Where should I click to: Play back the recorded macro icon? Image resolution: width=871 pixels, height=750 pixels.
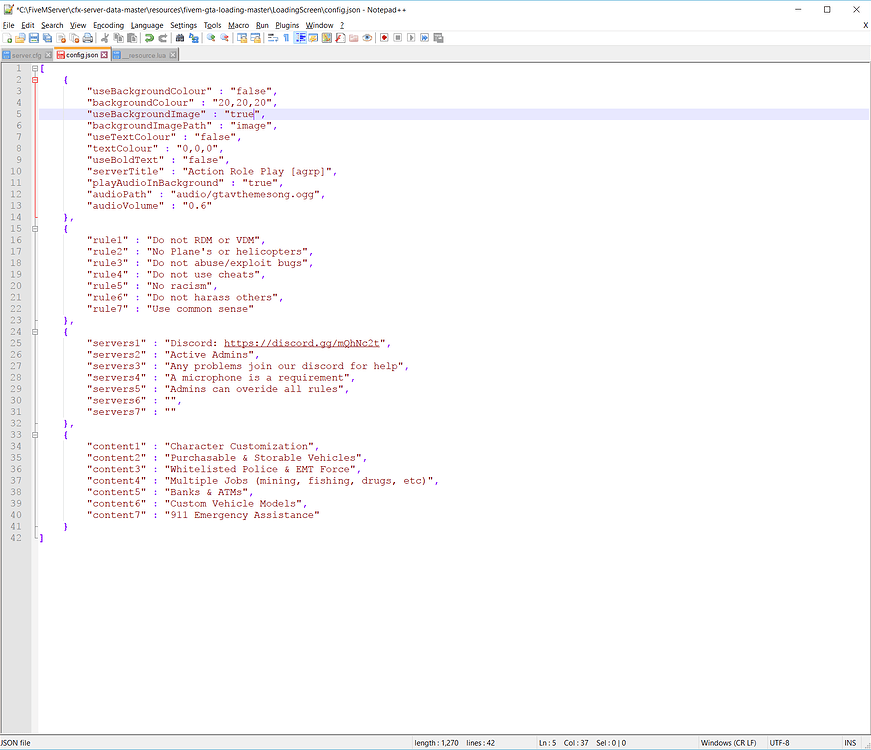point(411,38)
